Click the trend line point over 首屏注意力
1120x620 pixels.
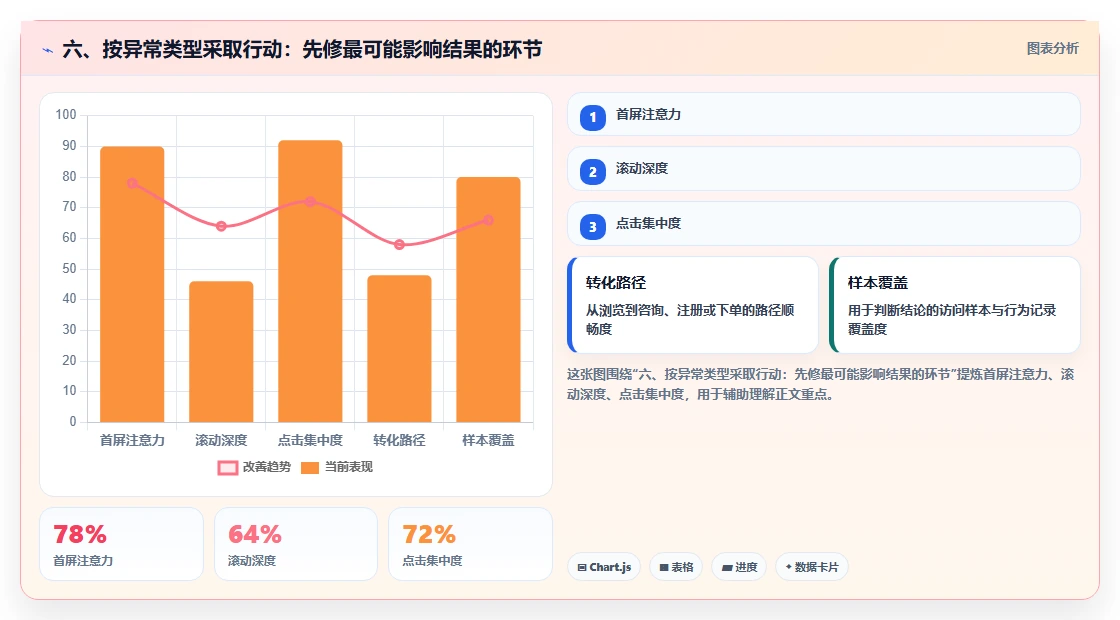132,184
